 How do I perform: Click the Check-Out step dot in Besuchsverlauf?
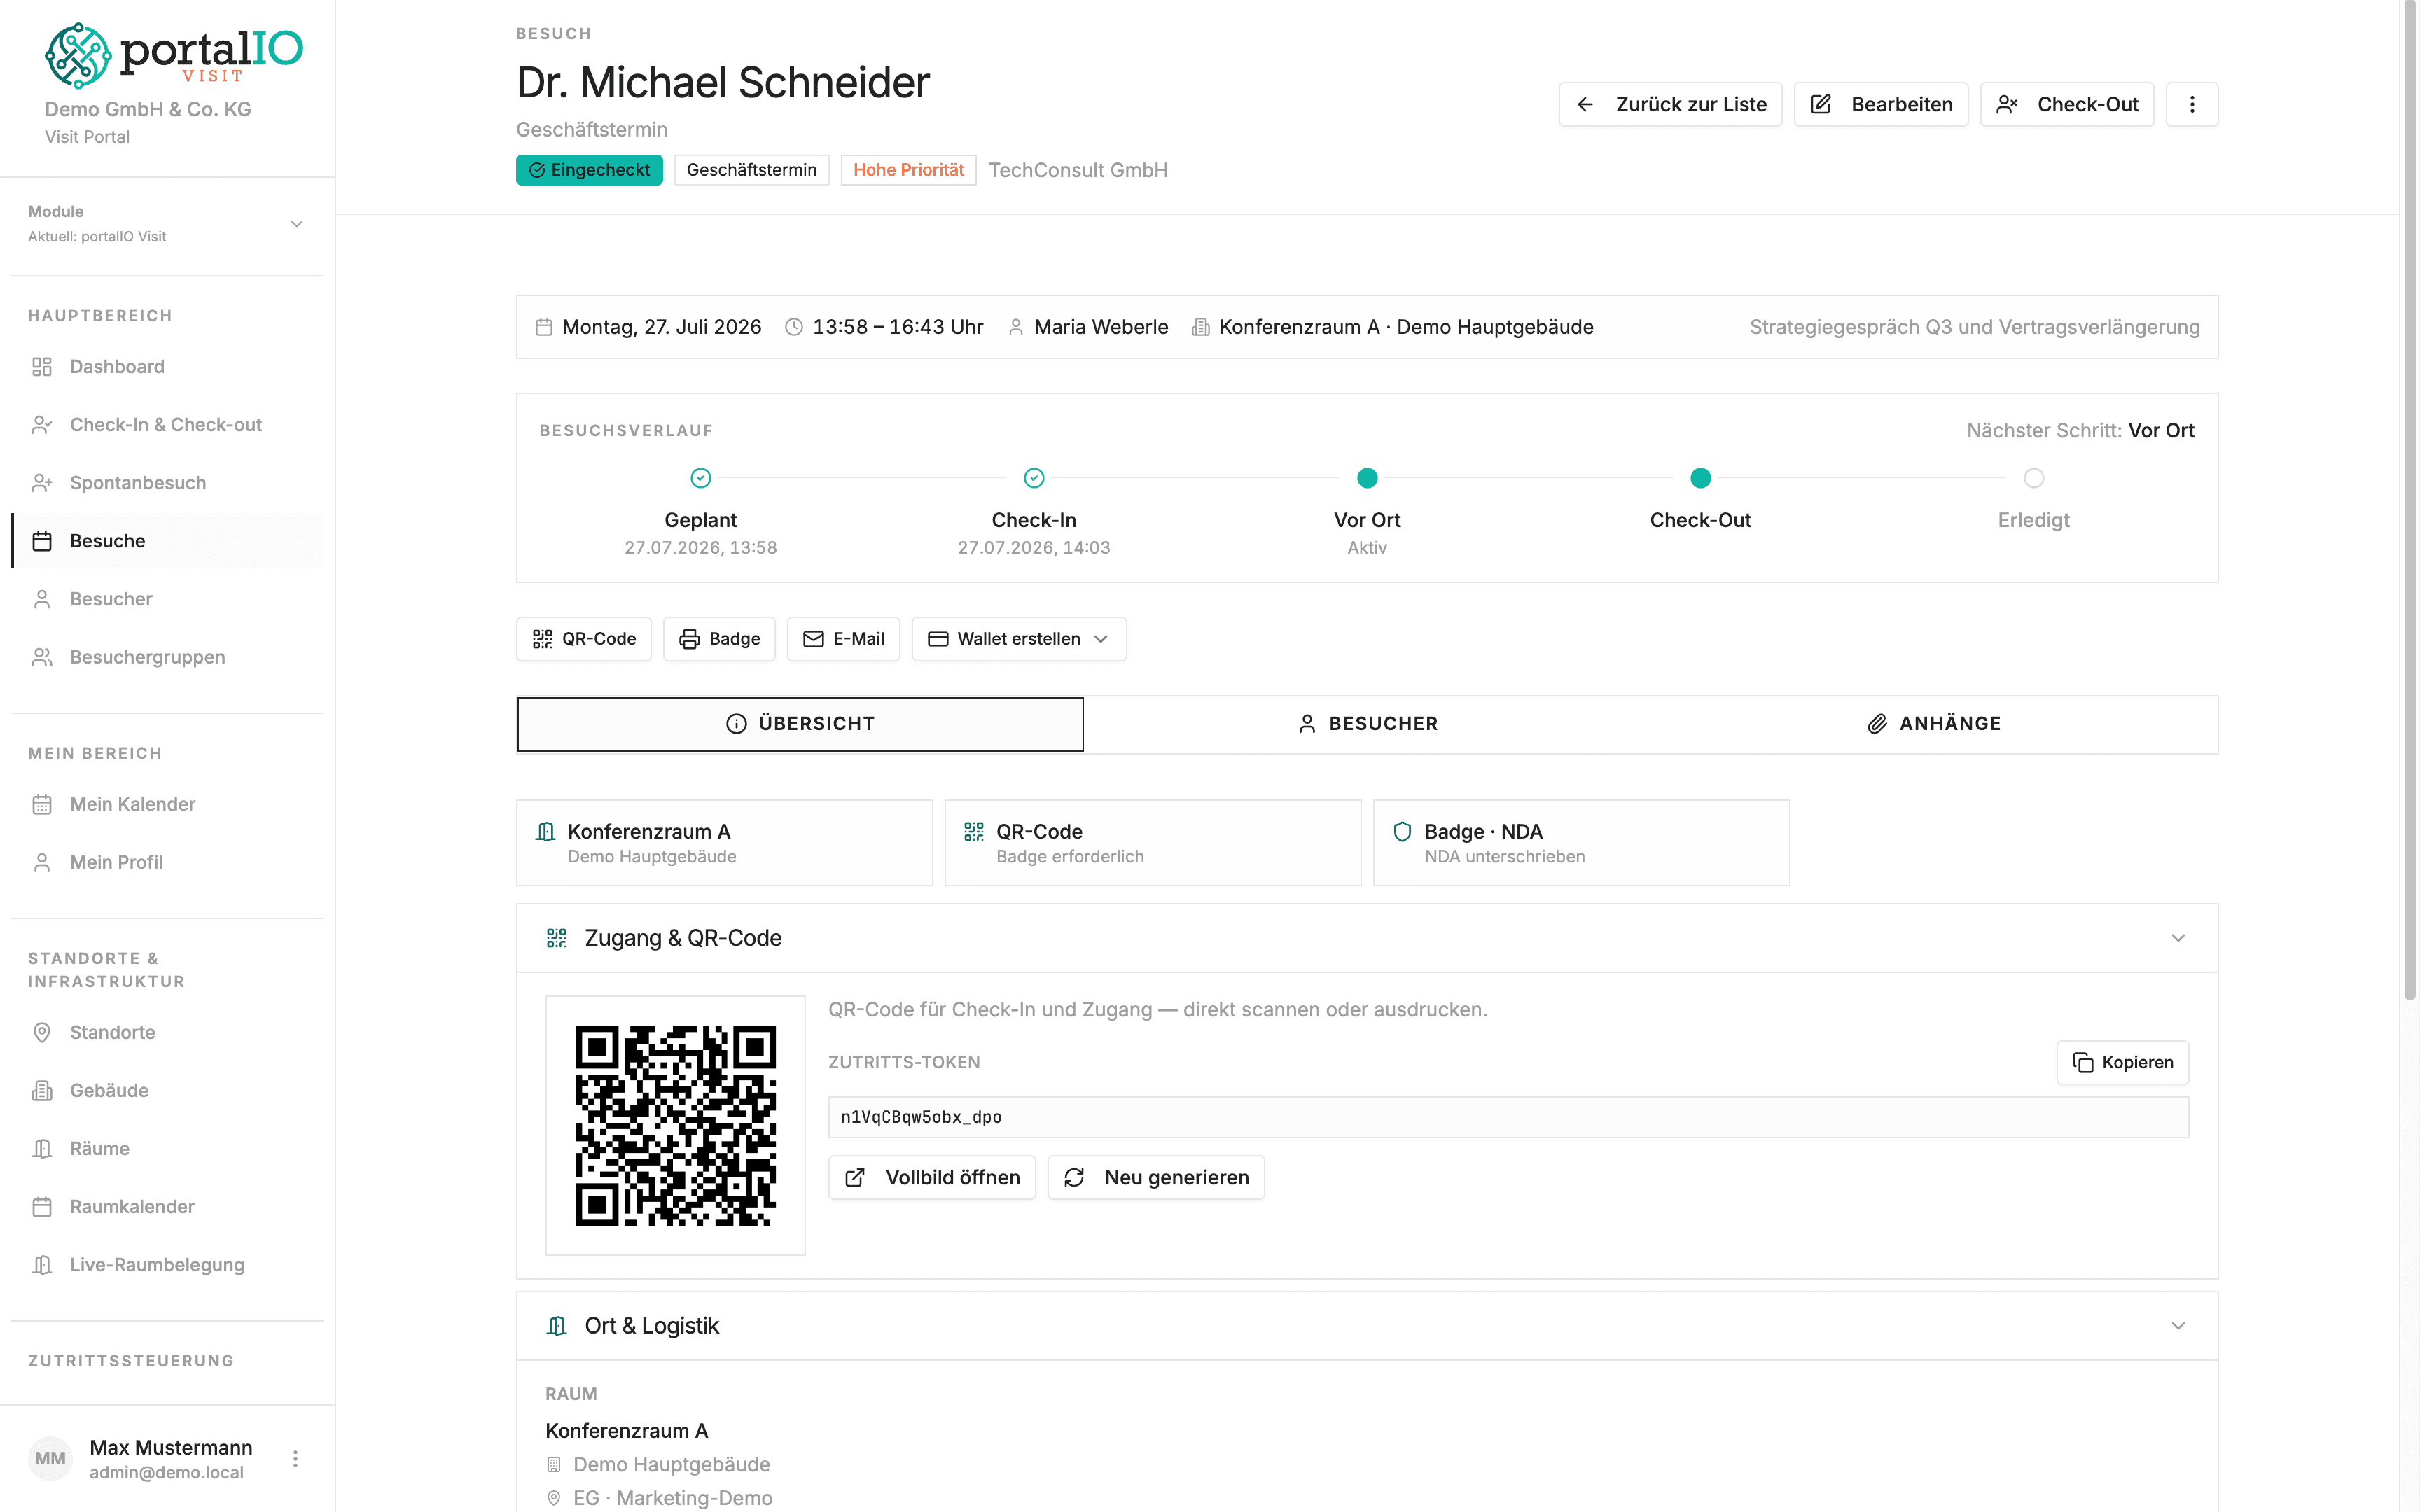[1700, 478]
